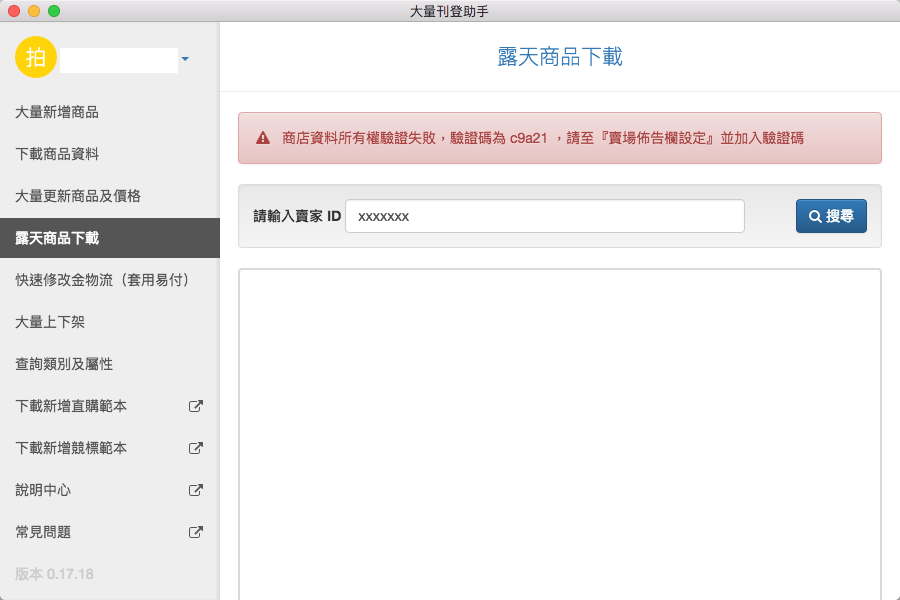
Task: Click the yellow 拍 logo icon
Action: (x=36, y=57)
